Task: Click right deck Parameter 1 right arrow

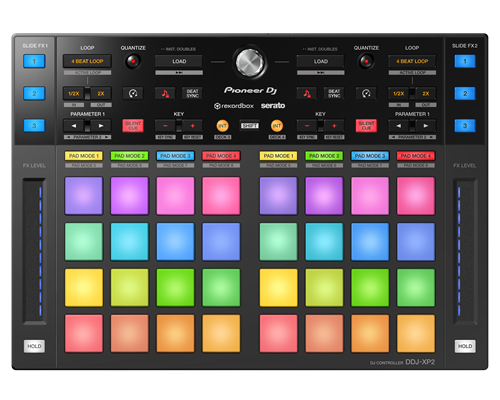Action: [426, 126]
